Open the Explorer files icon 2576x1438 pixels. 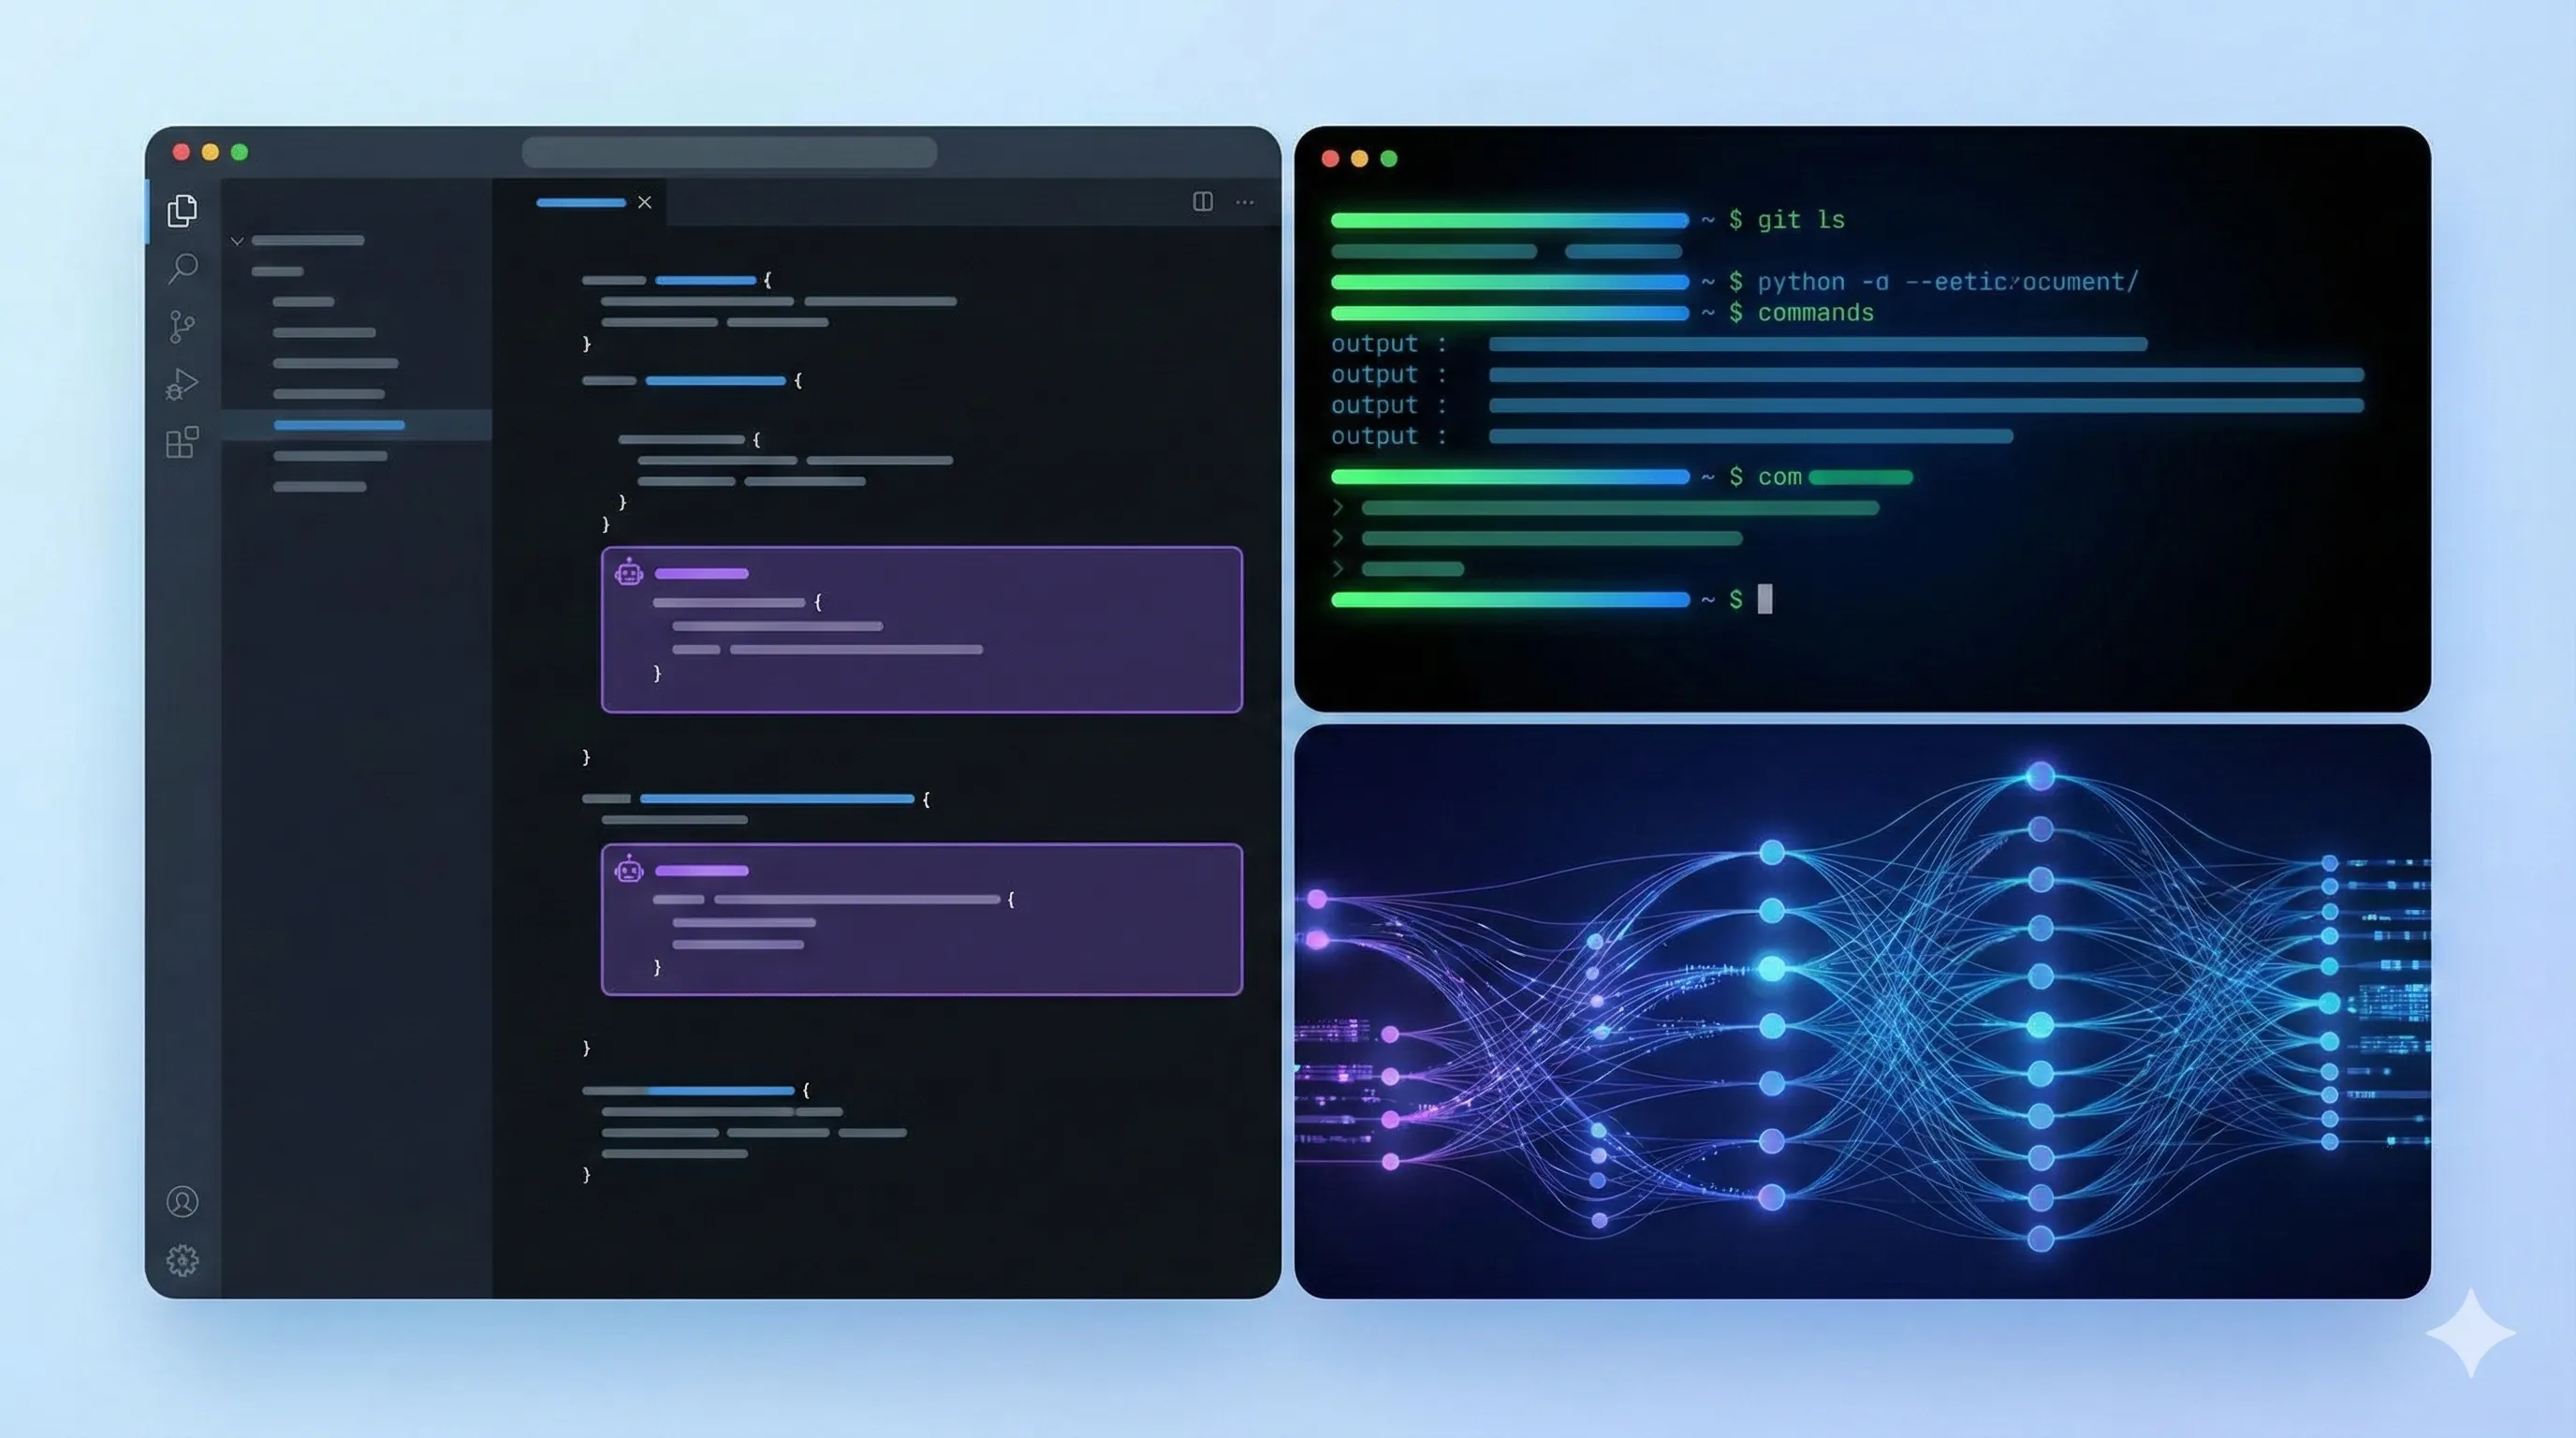tap(182, 210)
